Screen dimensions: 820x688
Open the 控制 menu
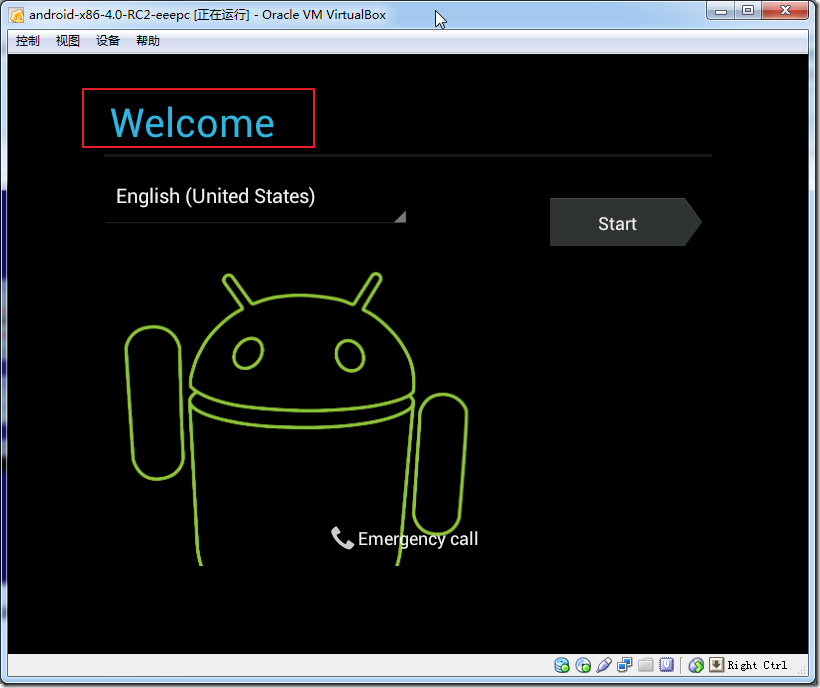(27, 41)
